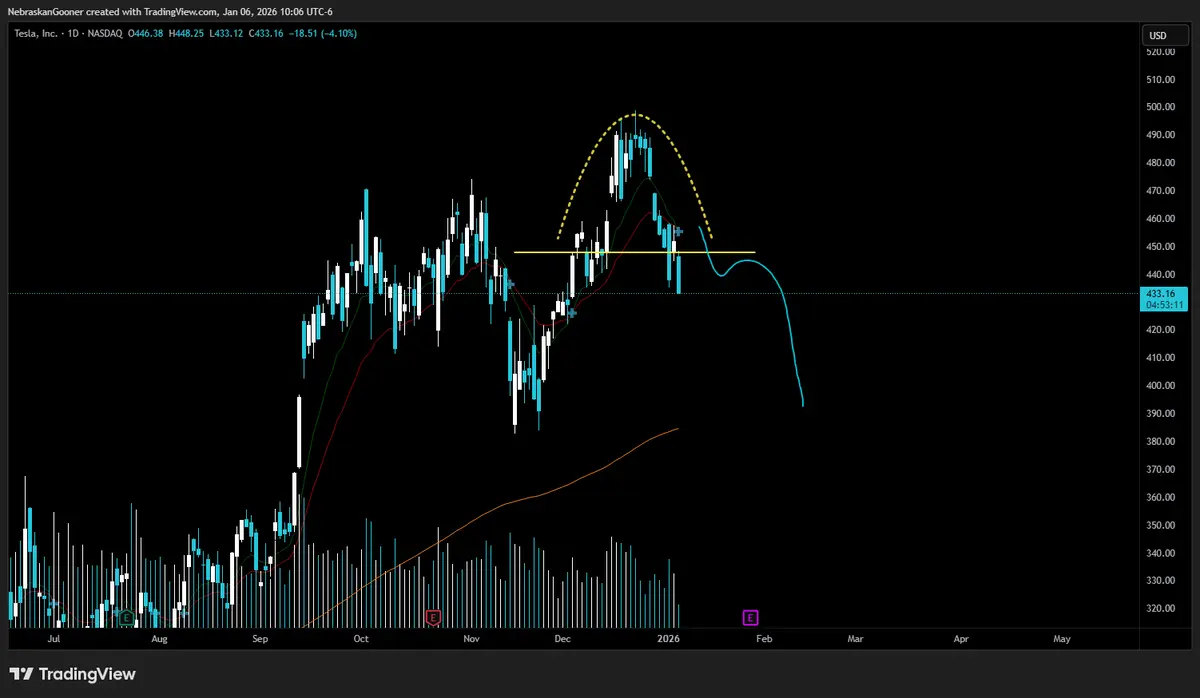This screenshot has width=1200, height=698.
Task: Click the 390.00 price axis label
Action: tap(1161, 414)
